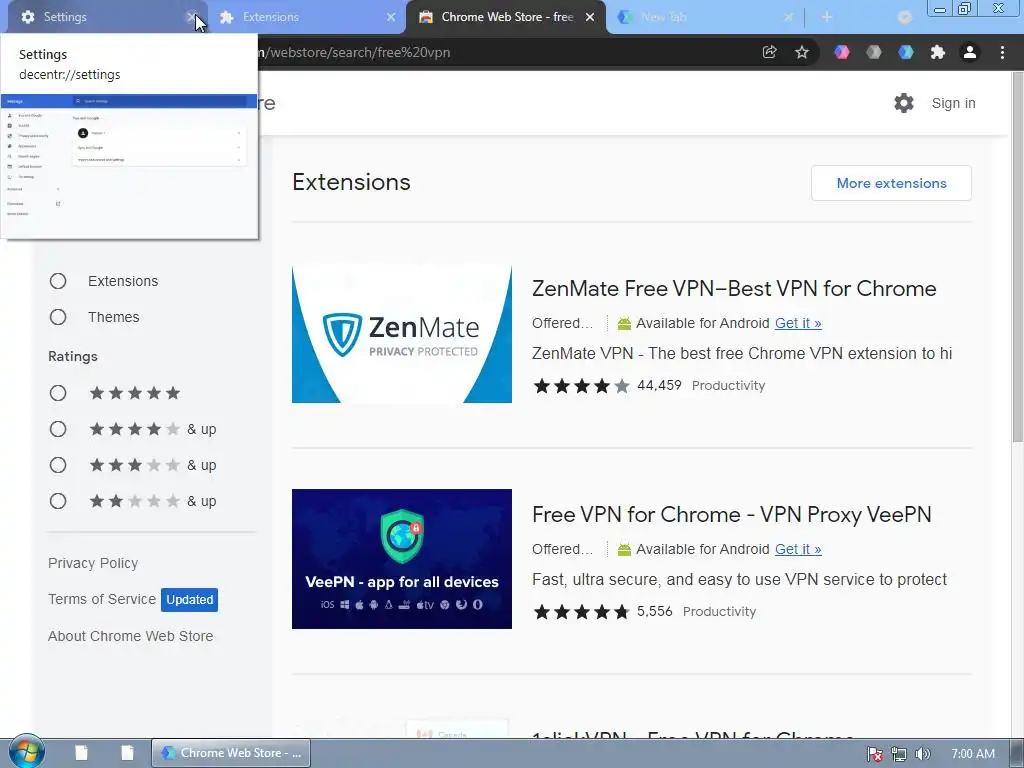This screenshot has width=1024, height=768.
Task: Select the Extensions radio filter
Action: click(x=58, y=281)
